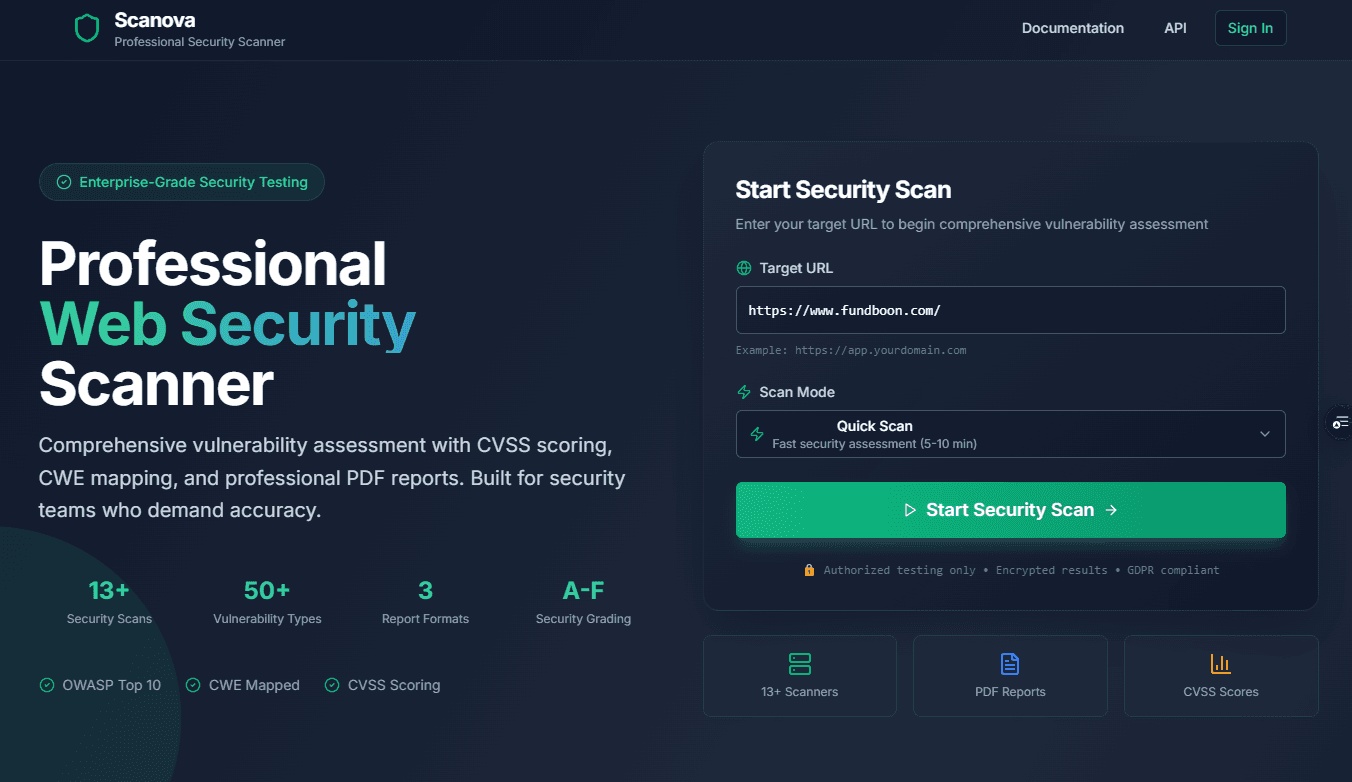Click the checkmark beside OWASP Top 10
Screen dimensions: 1352x782
[x=46, y=685]
